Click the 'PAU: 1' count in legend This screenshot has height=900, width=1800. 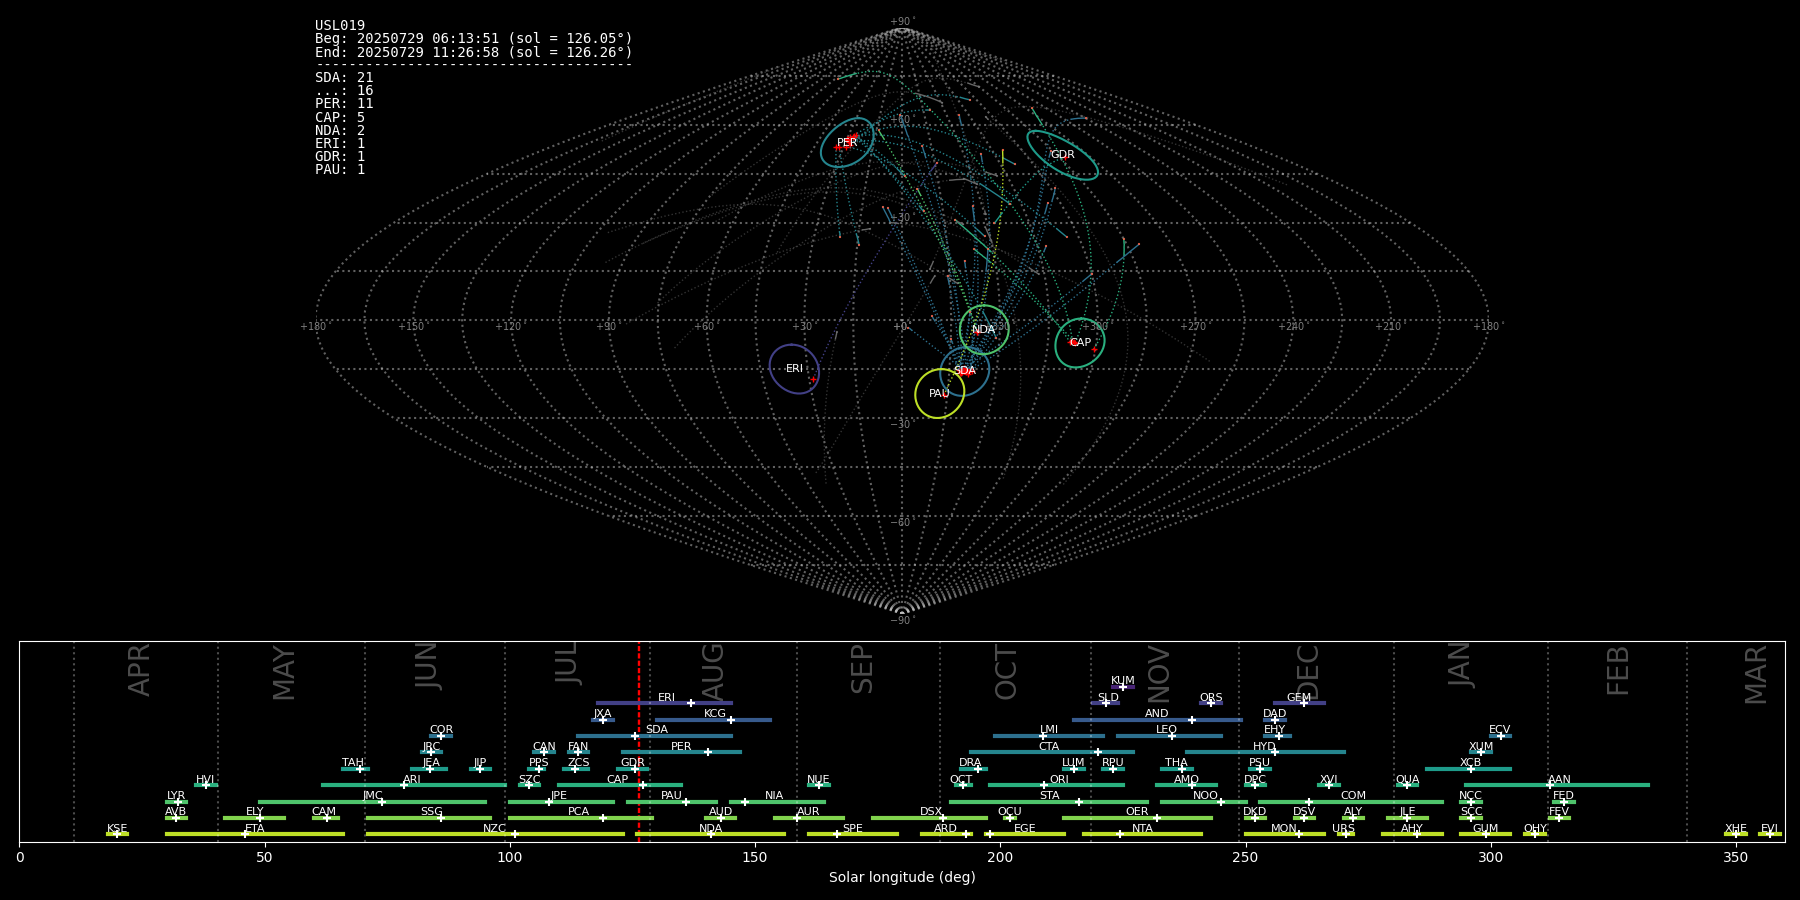tap(340, 170)
